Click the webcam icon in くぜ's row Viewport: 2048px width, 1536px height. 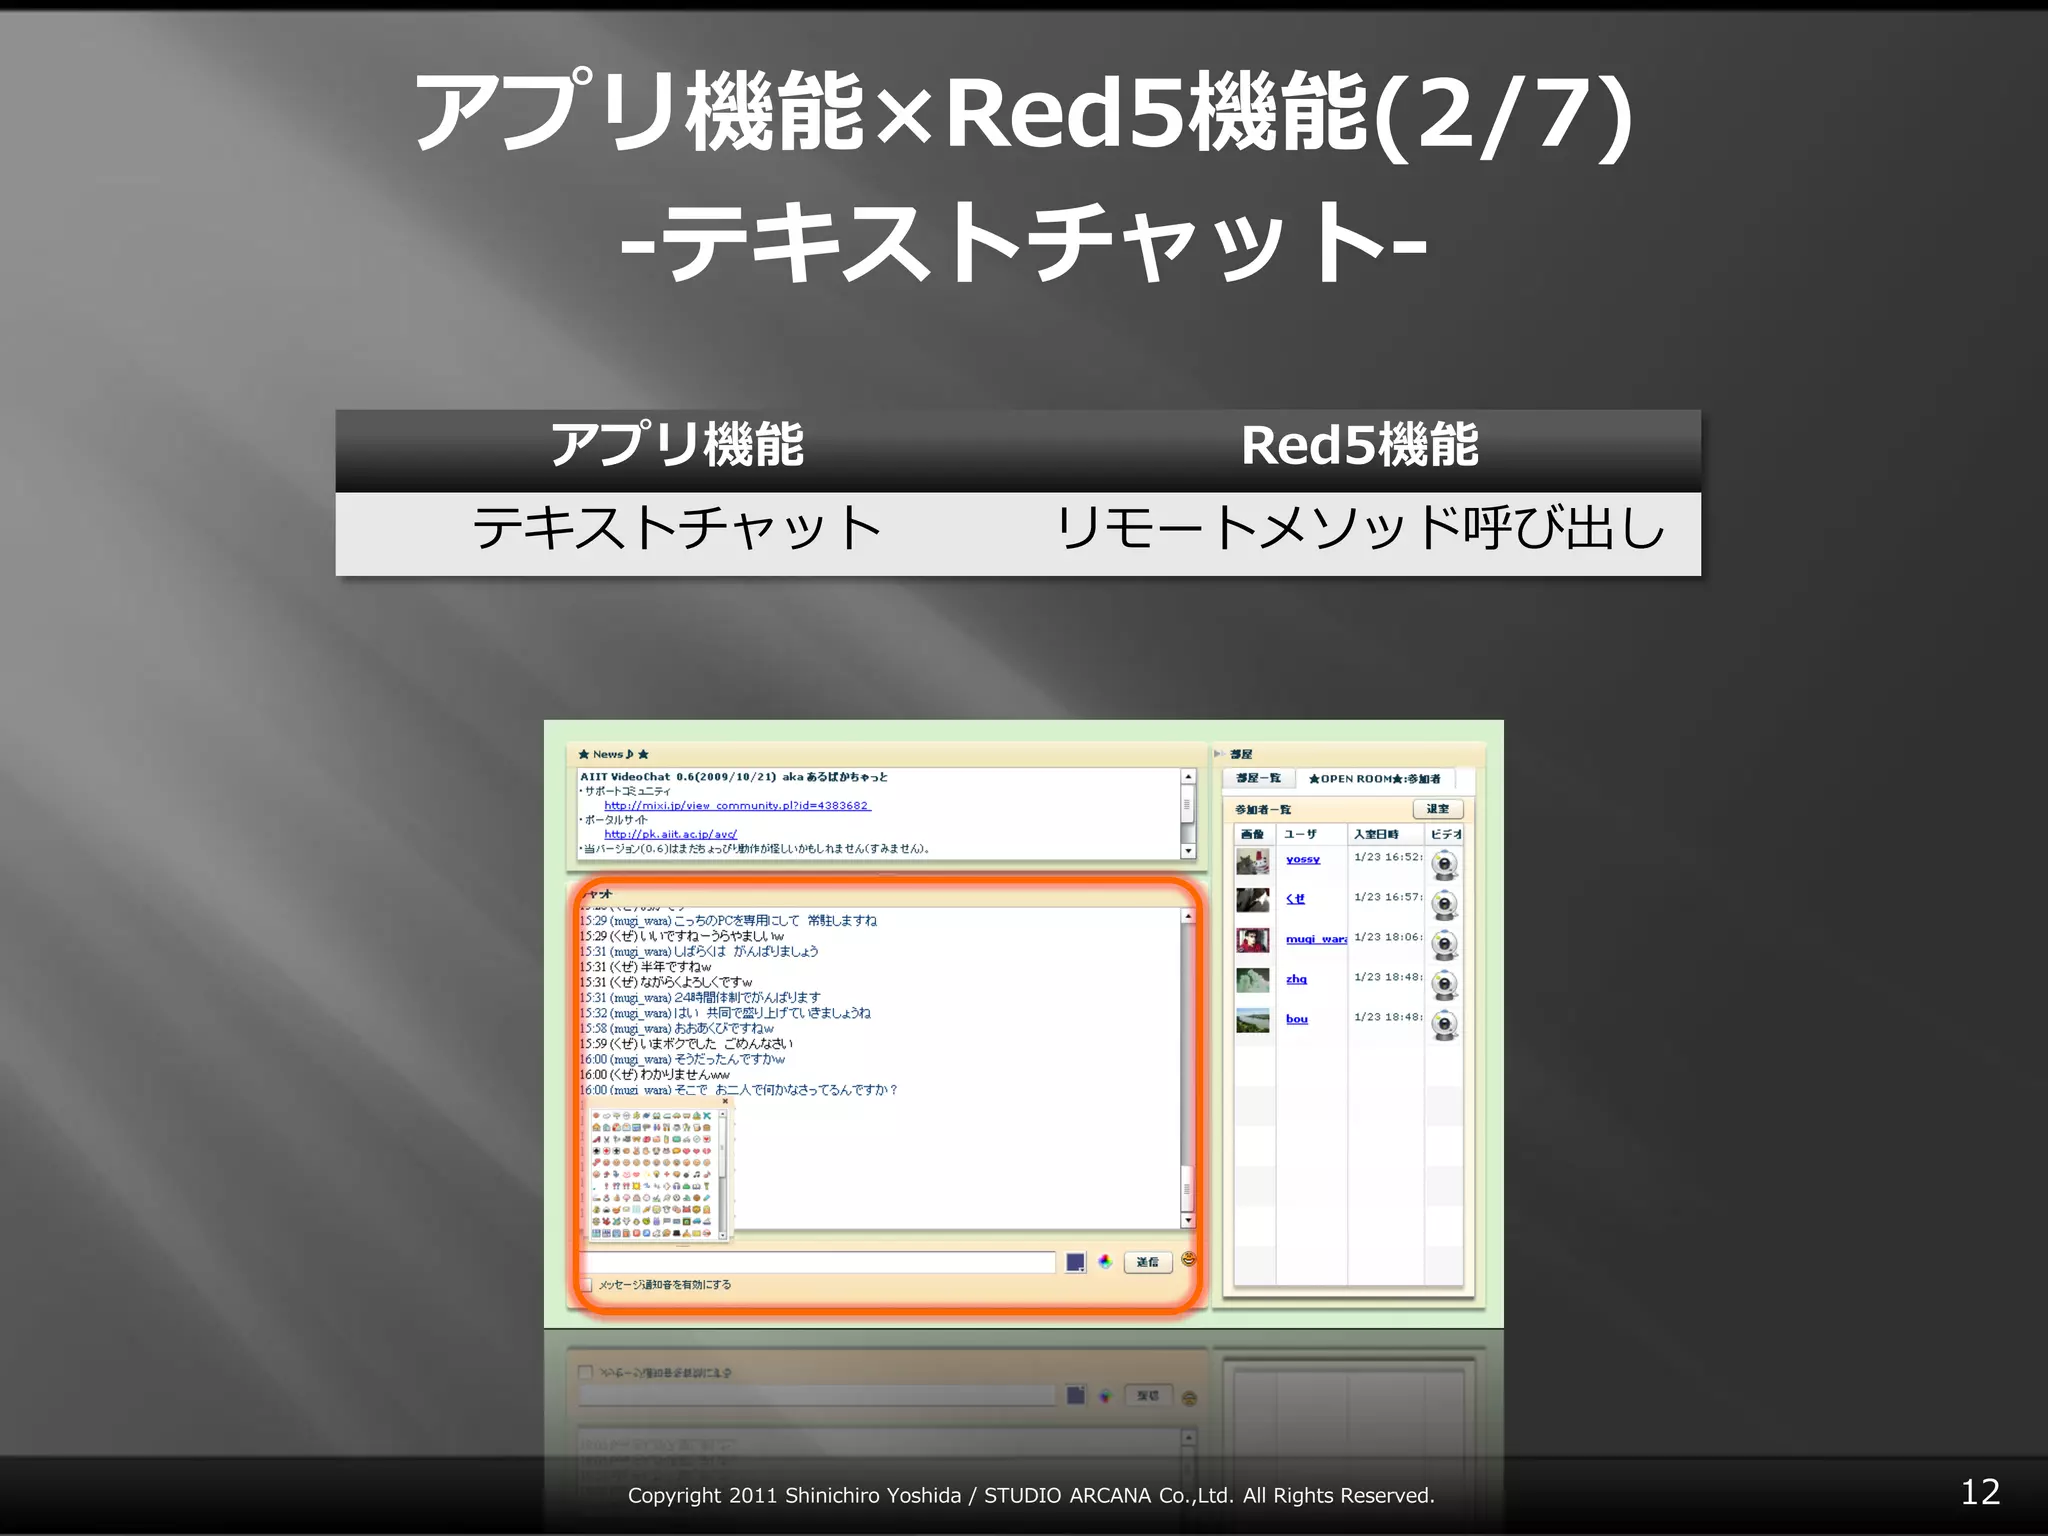click(1444, 904)
